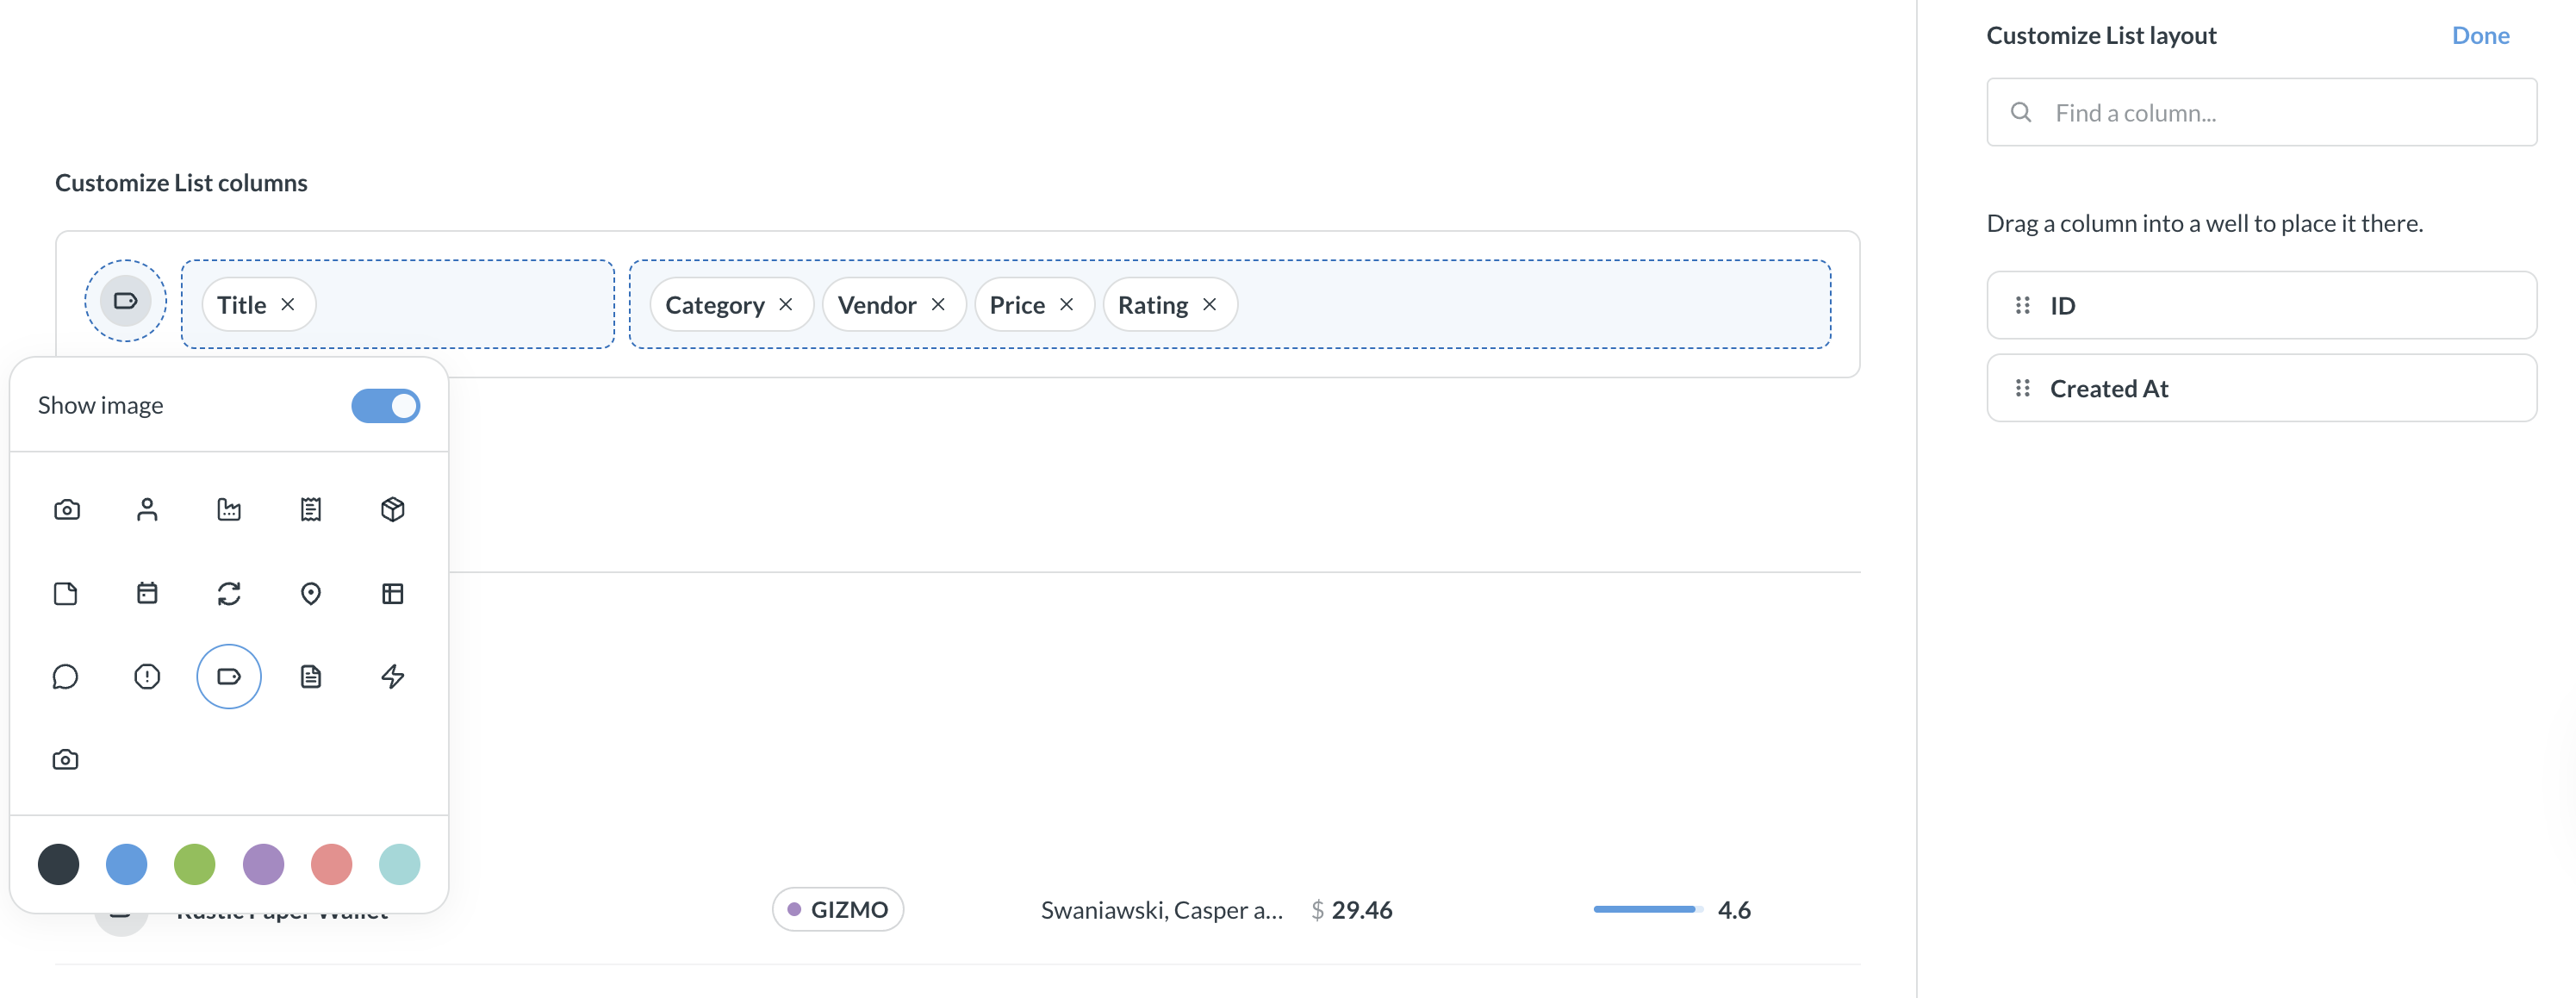The height and width of the screenshot is (998, 2576).
Task: Click the currently selected tag icon
Action: (x=229, y=676)
